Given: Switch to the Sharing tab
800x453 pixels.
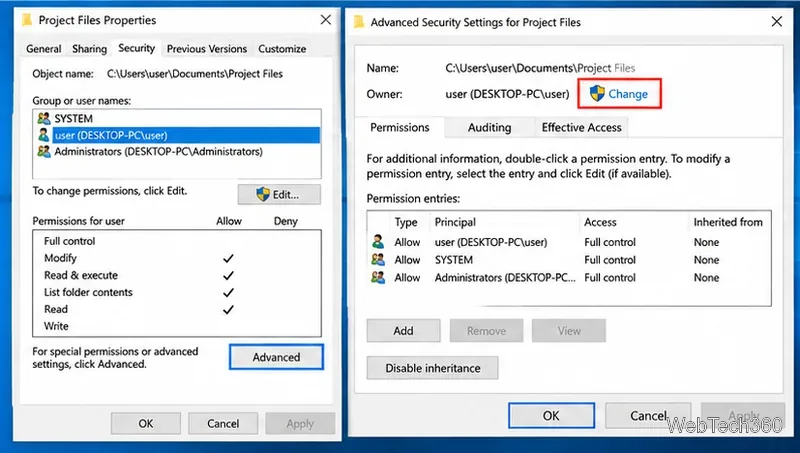Looking at the screenshot, I should click(x=89, y=49).
